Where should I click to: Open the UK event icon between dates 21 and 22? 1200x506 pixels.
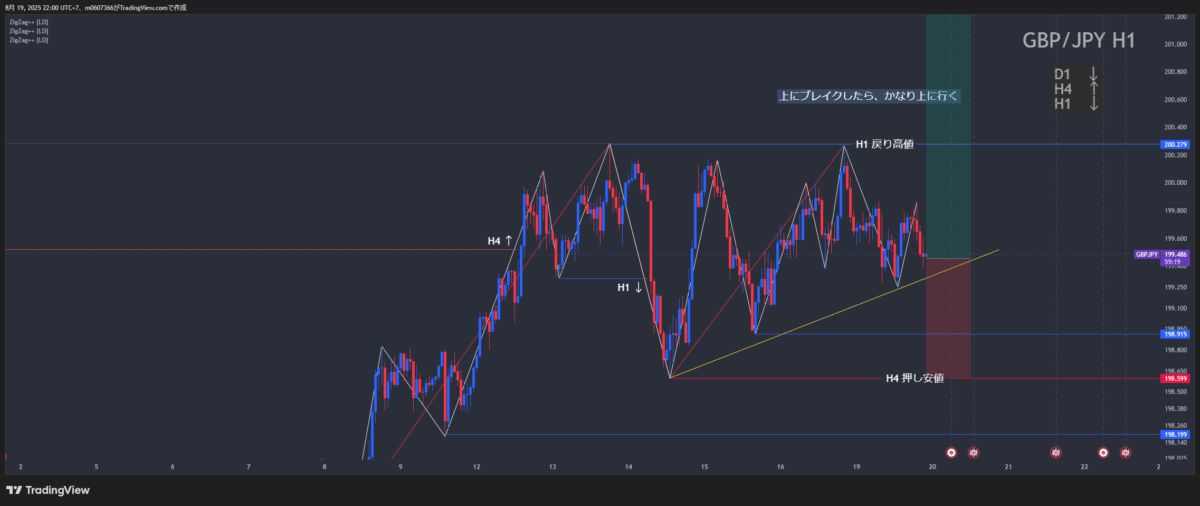click(x=1056, y=453)
